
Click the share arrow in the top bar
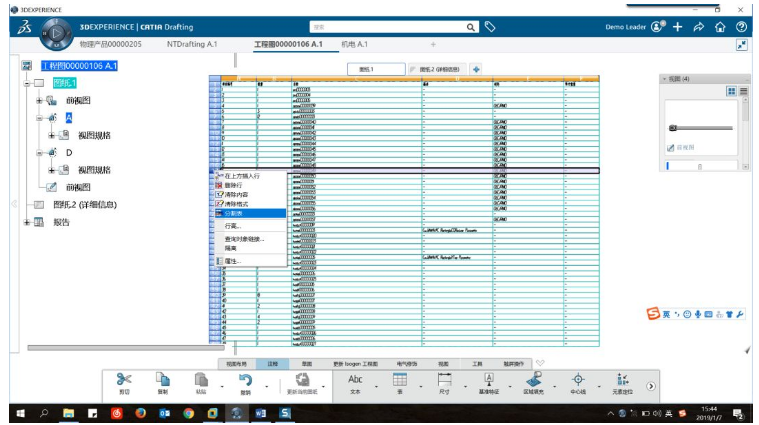(x=698, y=27)
